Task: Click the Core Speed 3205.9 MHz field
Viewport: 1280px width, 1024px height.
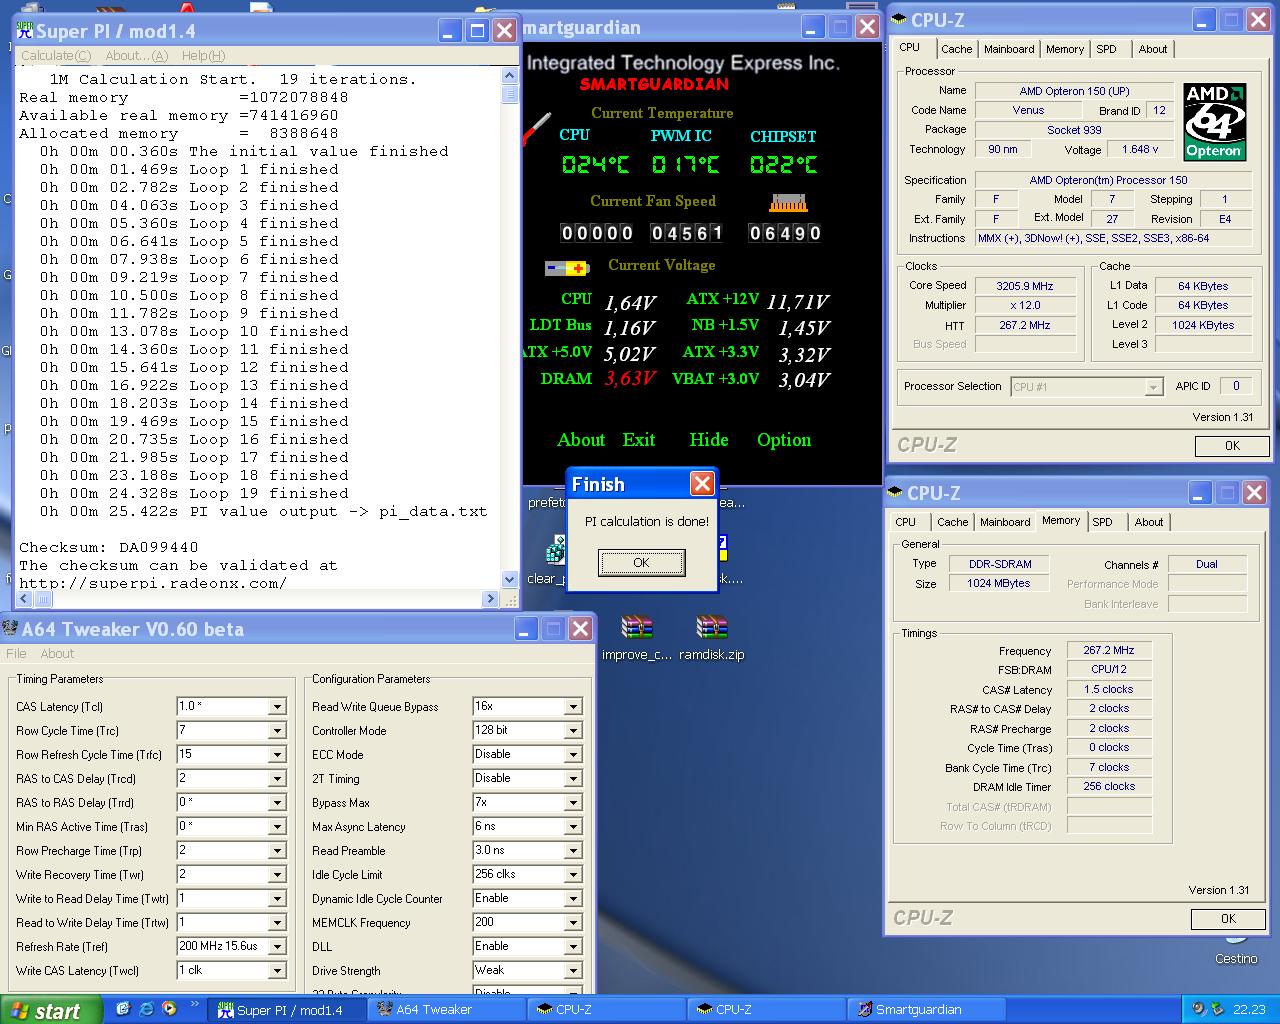Action: pyautogui.click(x=1025, y=286)
